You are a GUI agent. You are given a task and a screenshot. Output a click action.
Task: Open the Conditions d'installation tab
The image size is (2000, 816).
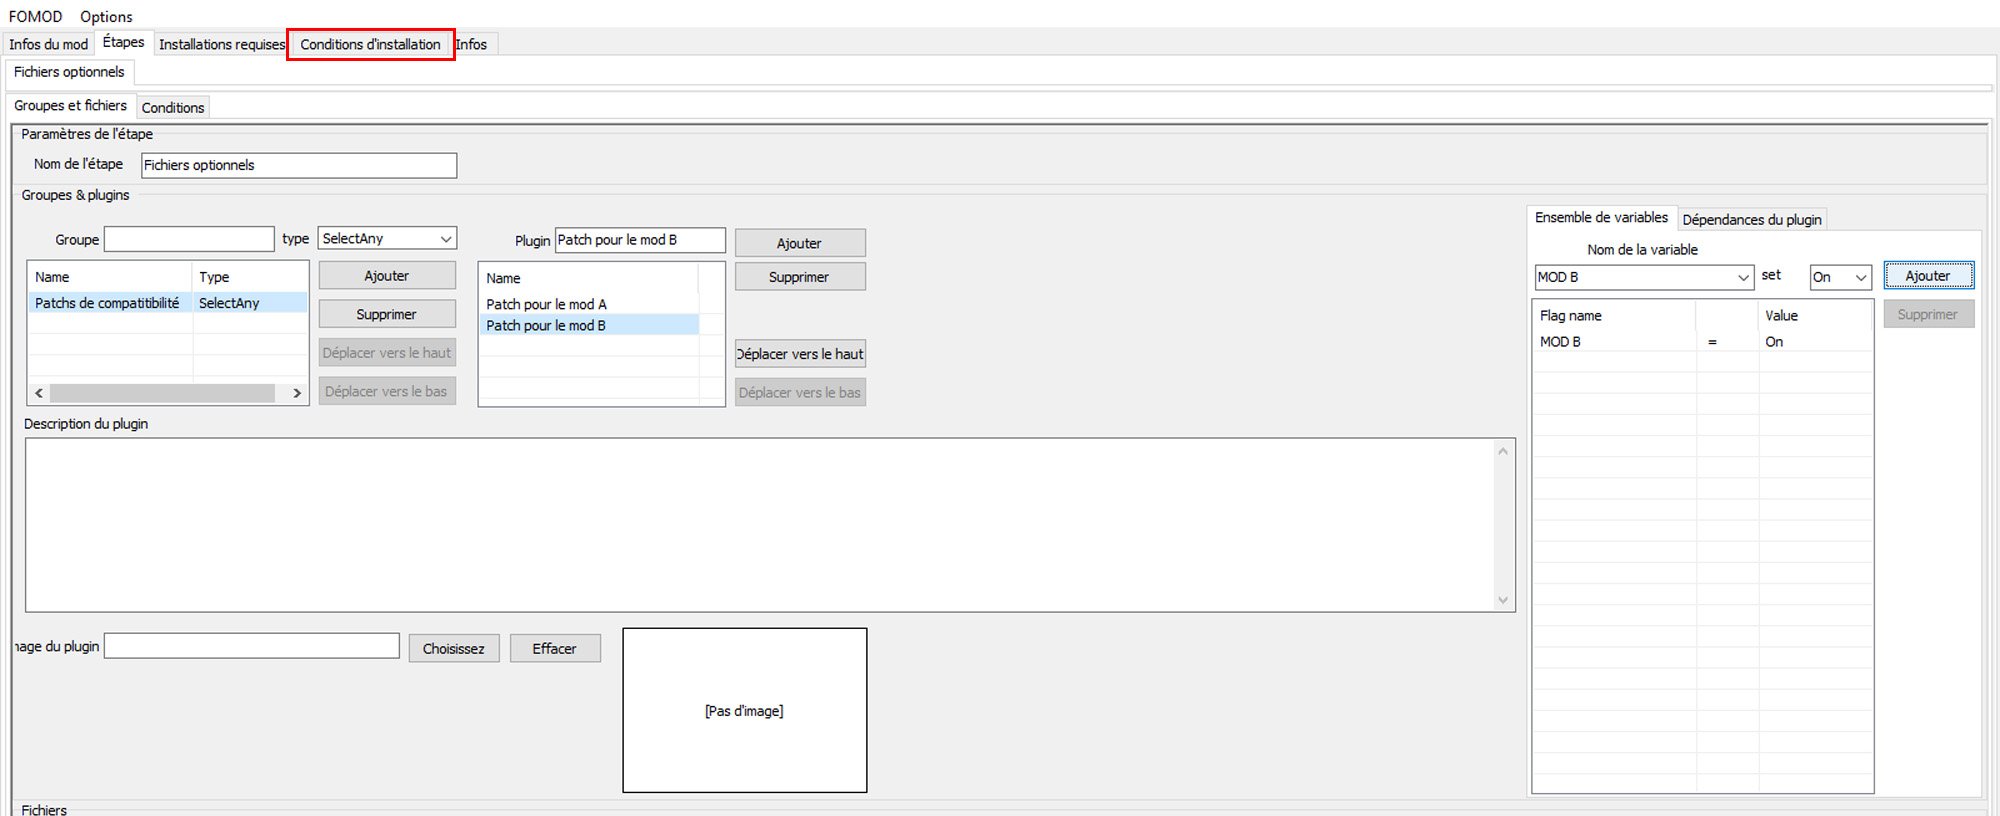[370, 45]
